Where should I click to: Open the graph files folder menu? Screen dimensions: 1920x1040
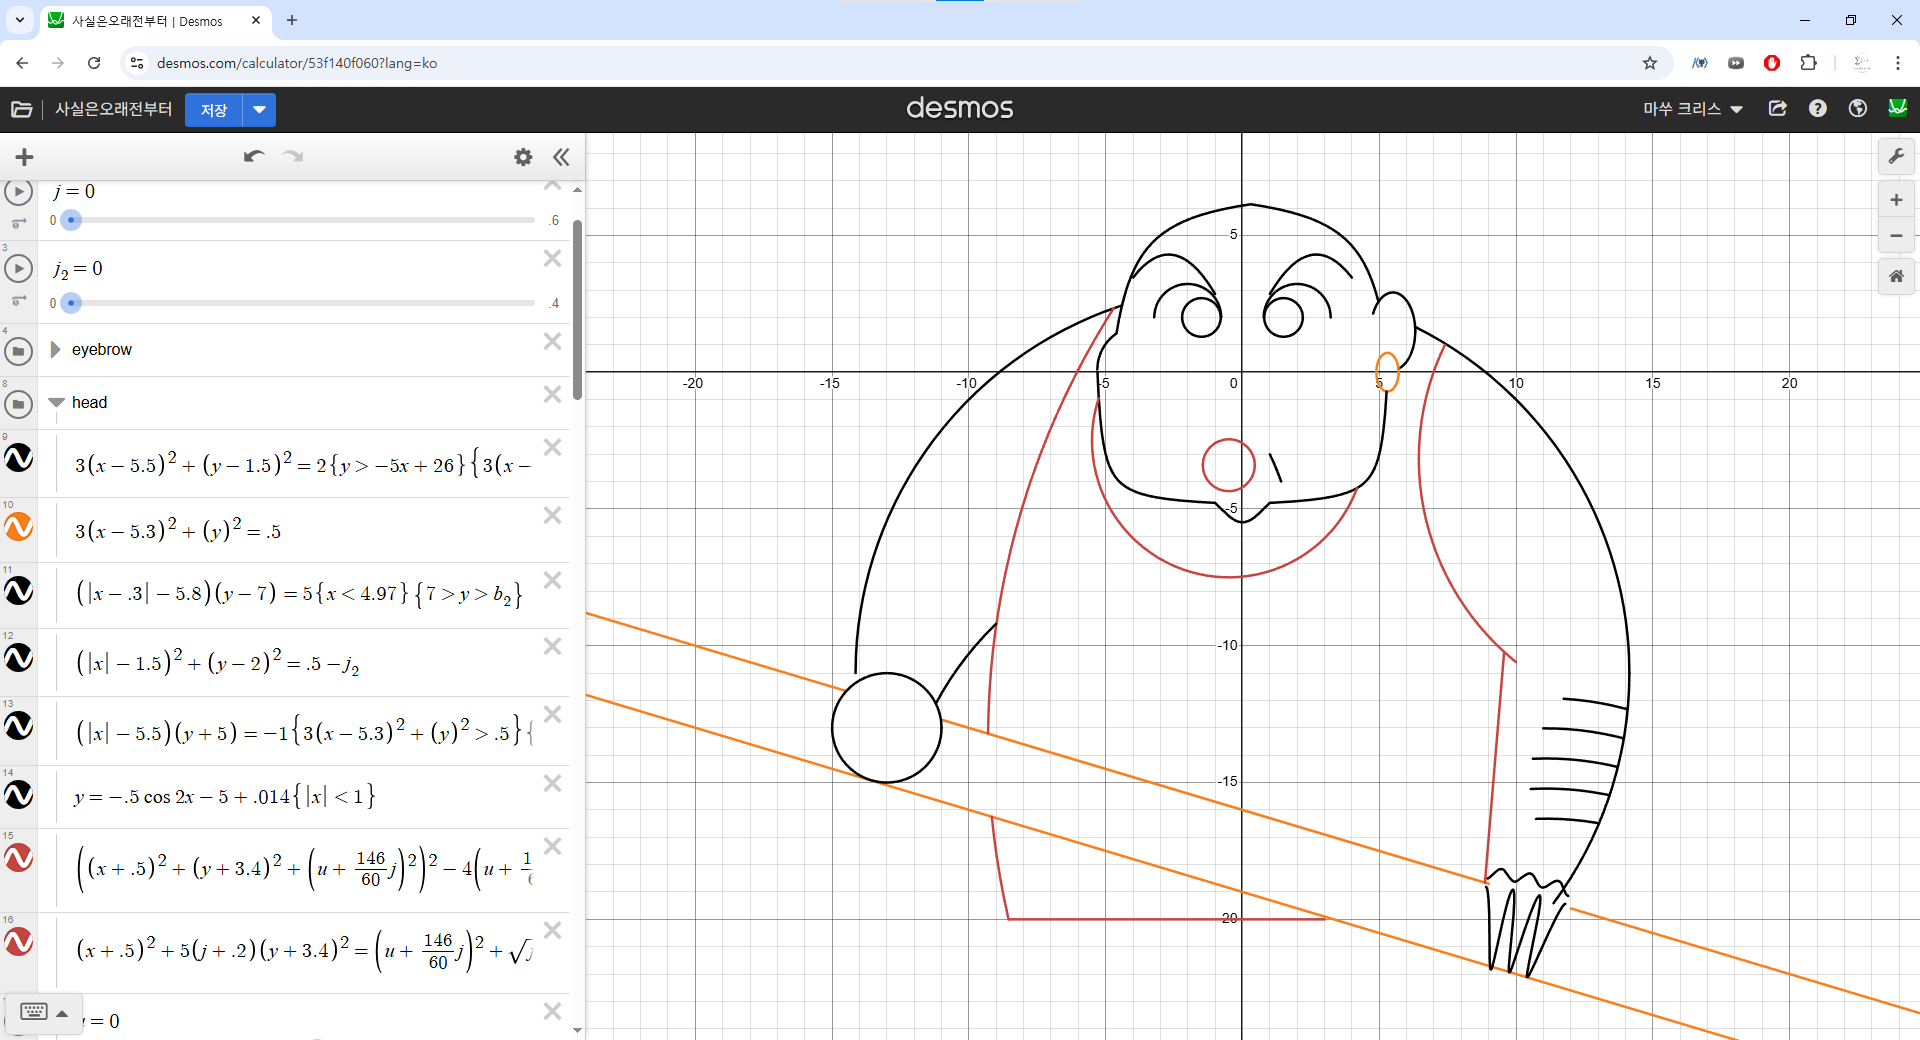[x=21, y=109]
